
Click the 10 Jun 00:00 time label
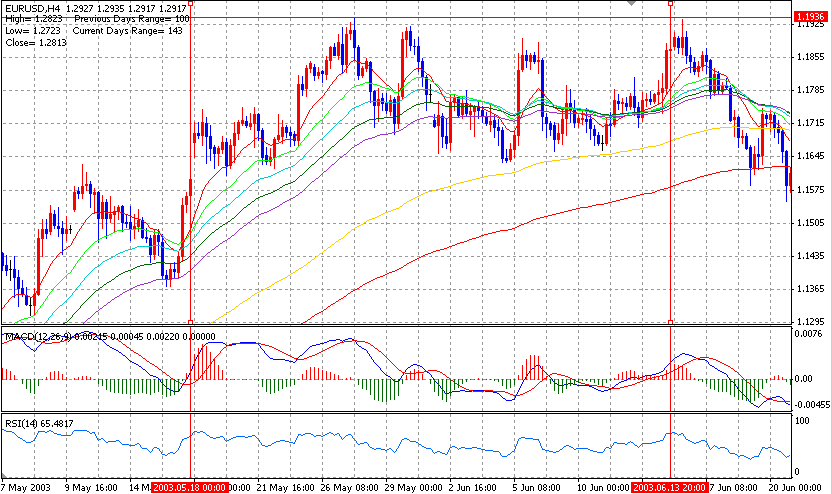(603, 488)
